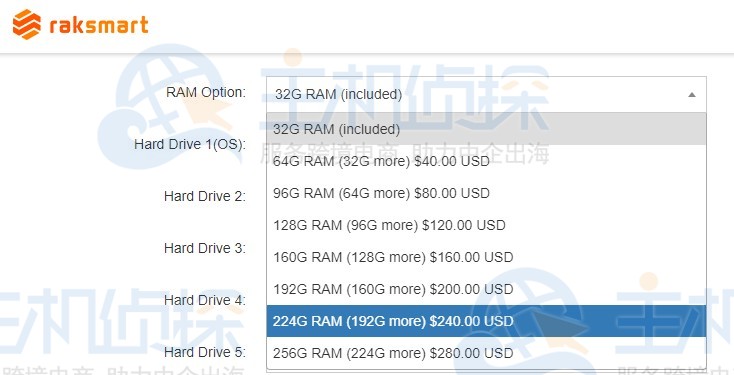Select highlighted 224G RAM $240.00 option
Image resolution: width=734 pixels, height=375 pixels.
point(486,321)
